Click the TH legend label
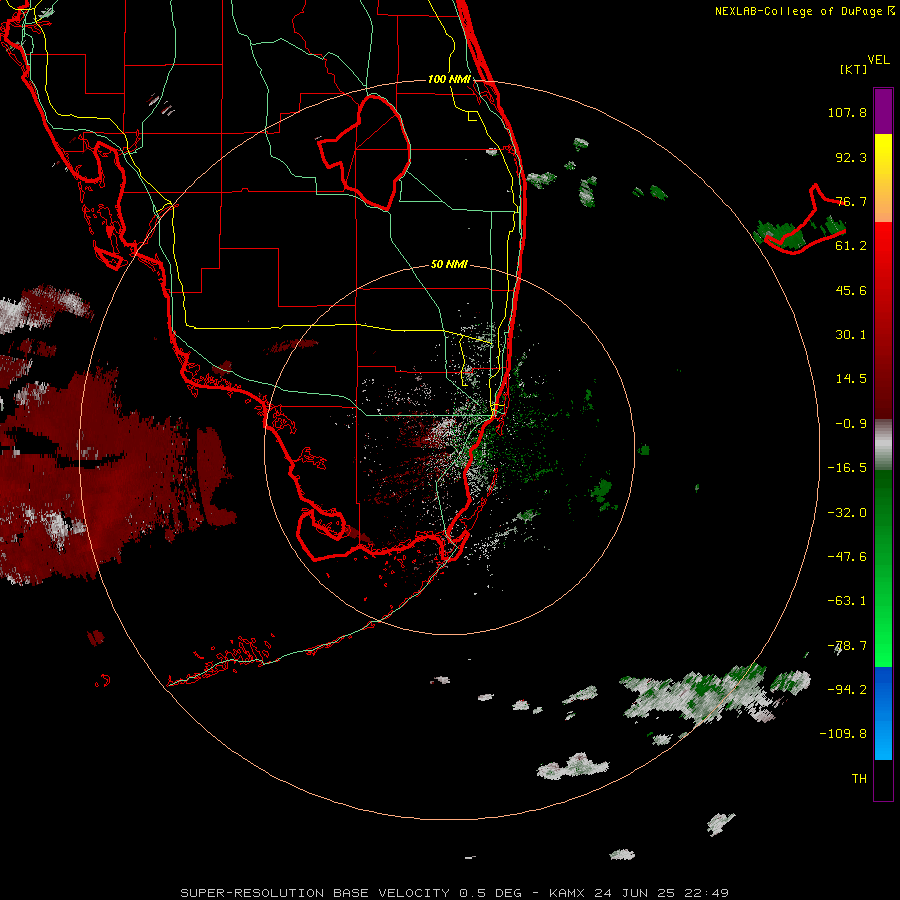Screen dimensions: 900x900 pos(859,779)
